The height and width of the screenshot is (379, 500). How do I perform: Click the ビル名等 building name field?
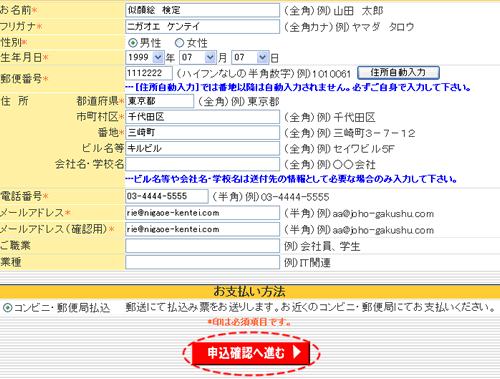(x=202, y=148)
